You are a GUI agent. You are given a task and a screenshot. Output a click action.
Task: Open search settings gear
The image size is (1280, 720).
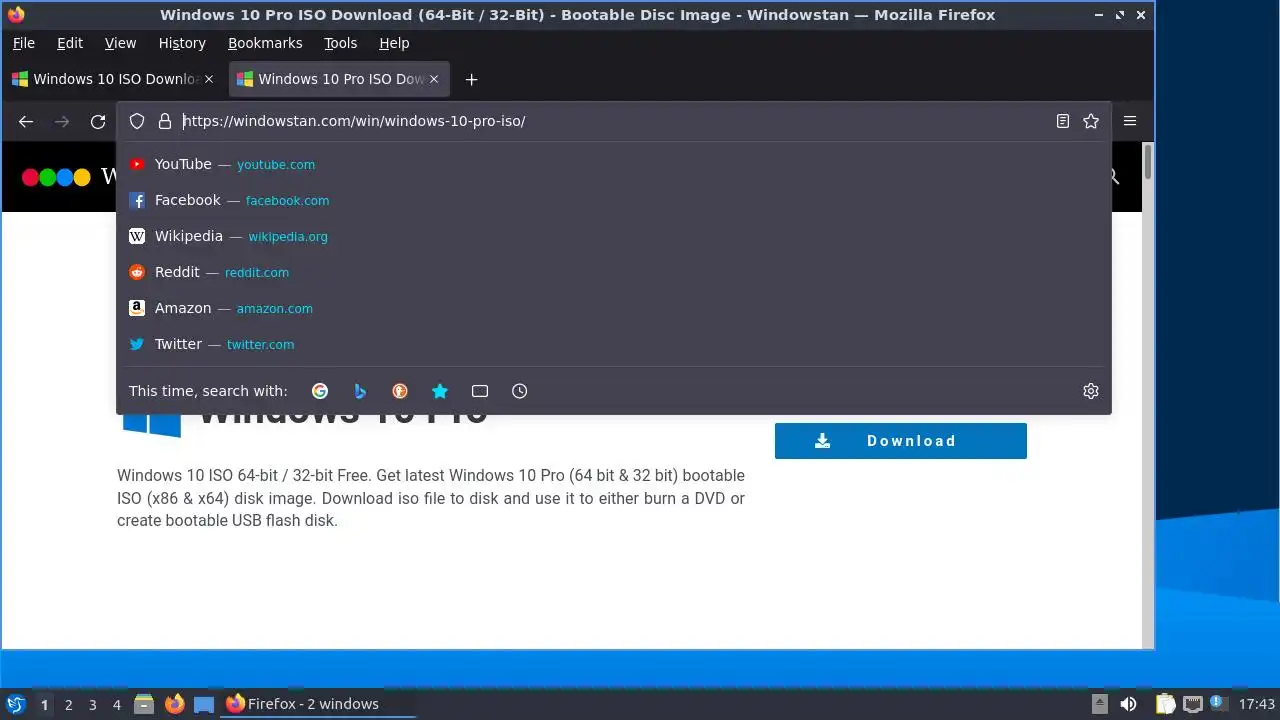(1091, 391)
